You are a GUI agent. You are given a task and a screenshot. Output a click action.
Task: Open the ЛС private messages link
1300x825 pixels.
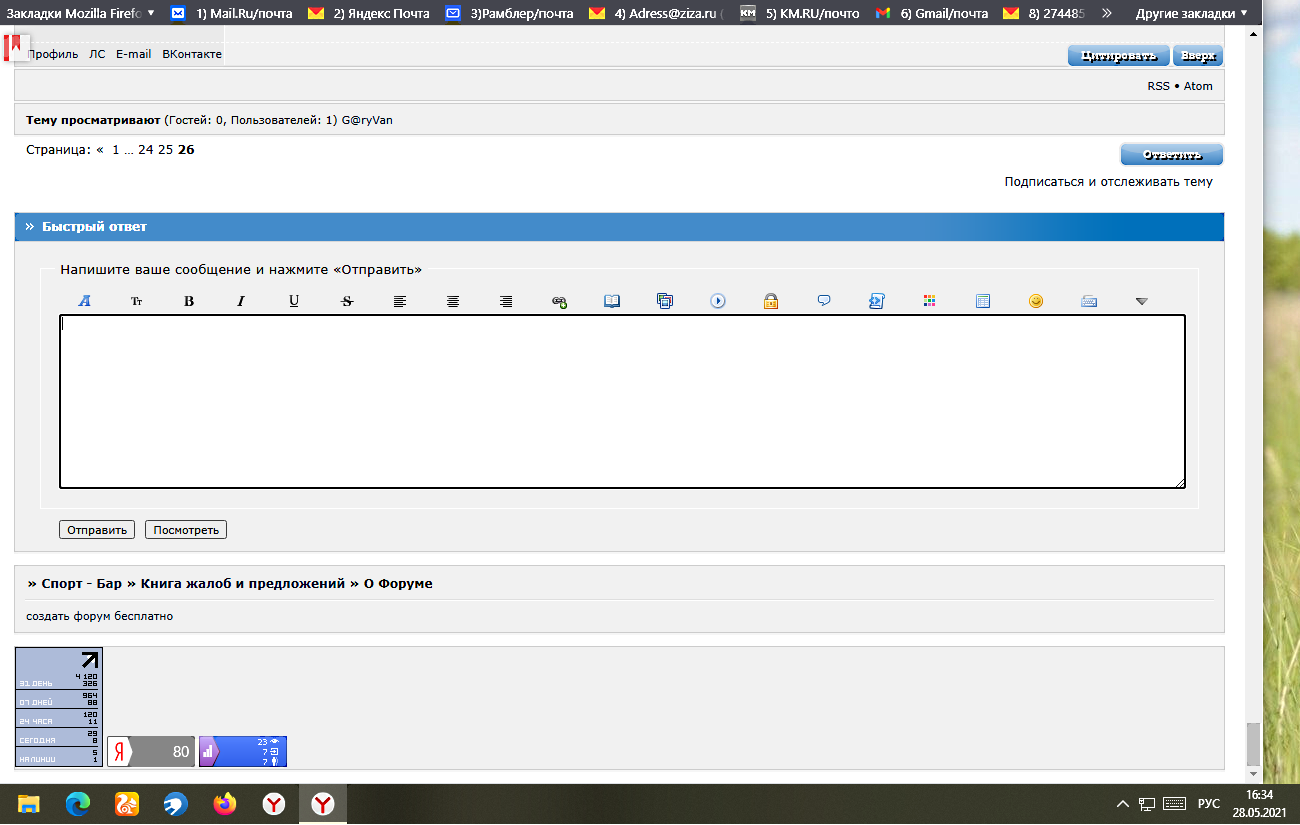97,54
